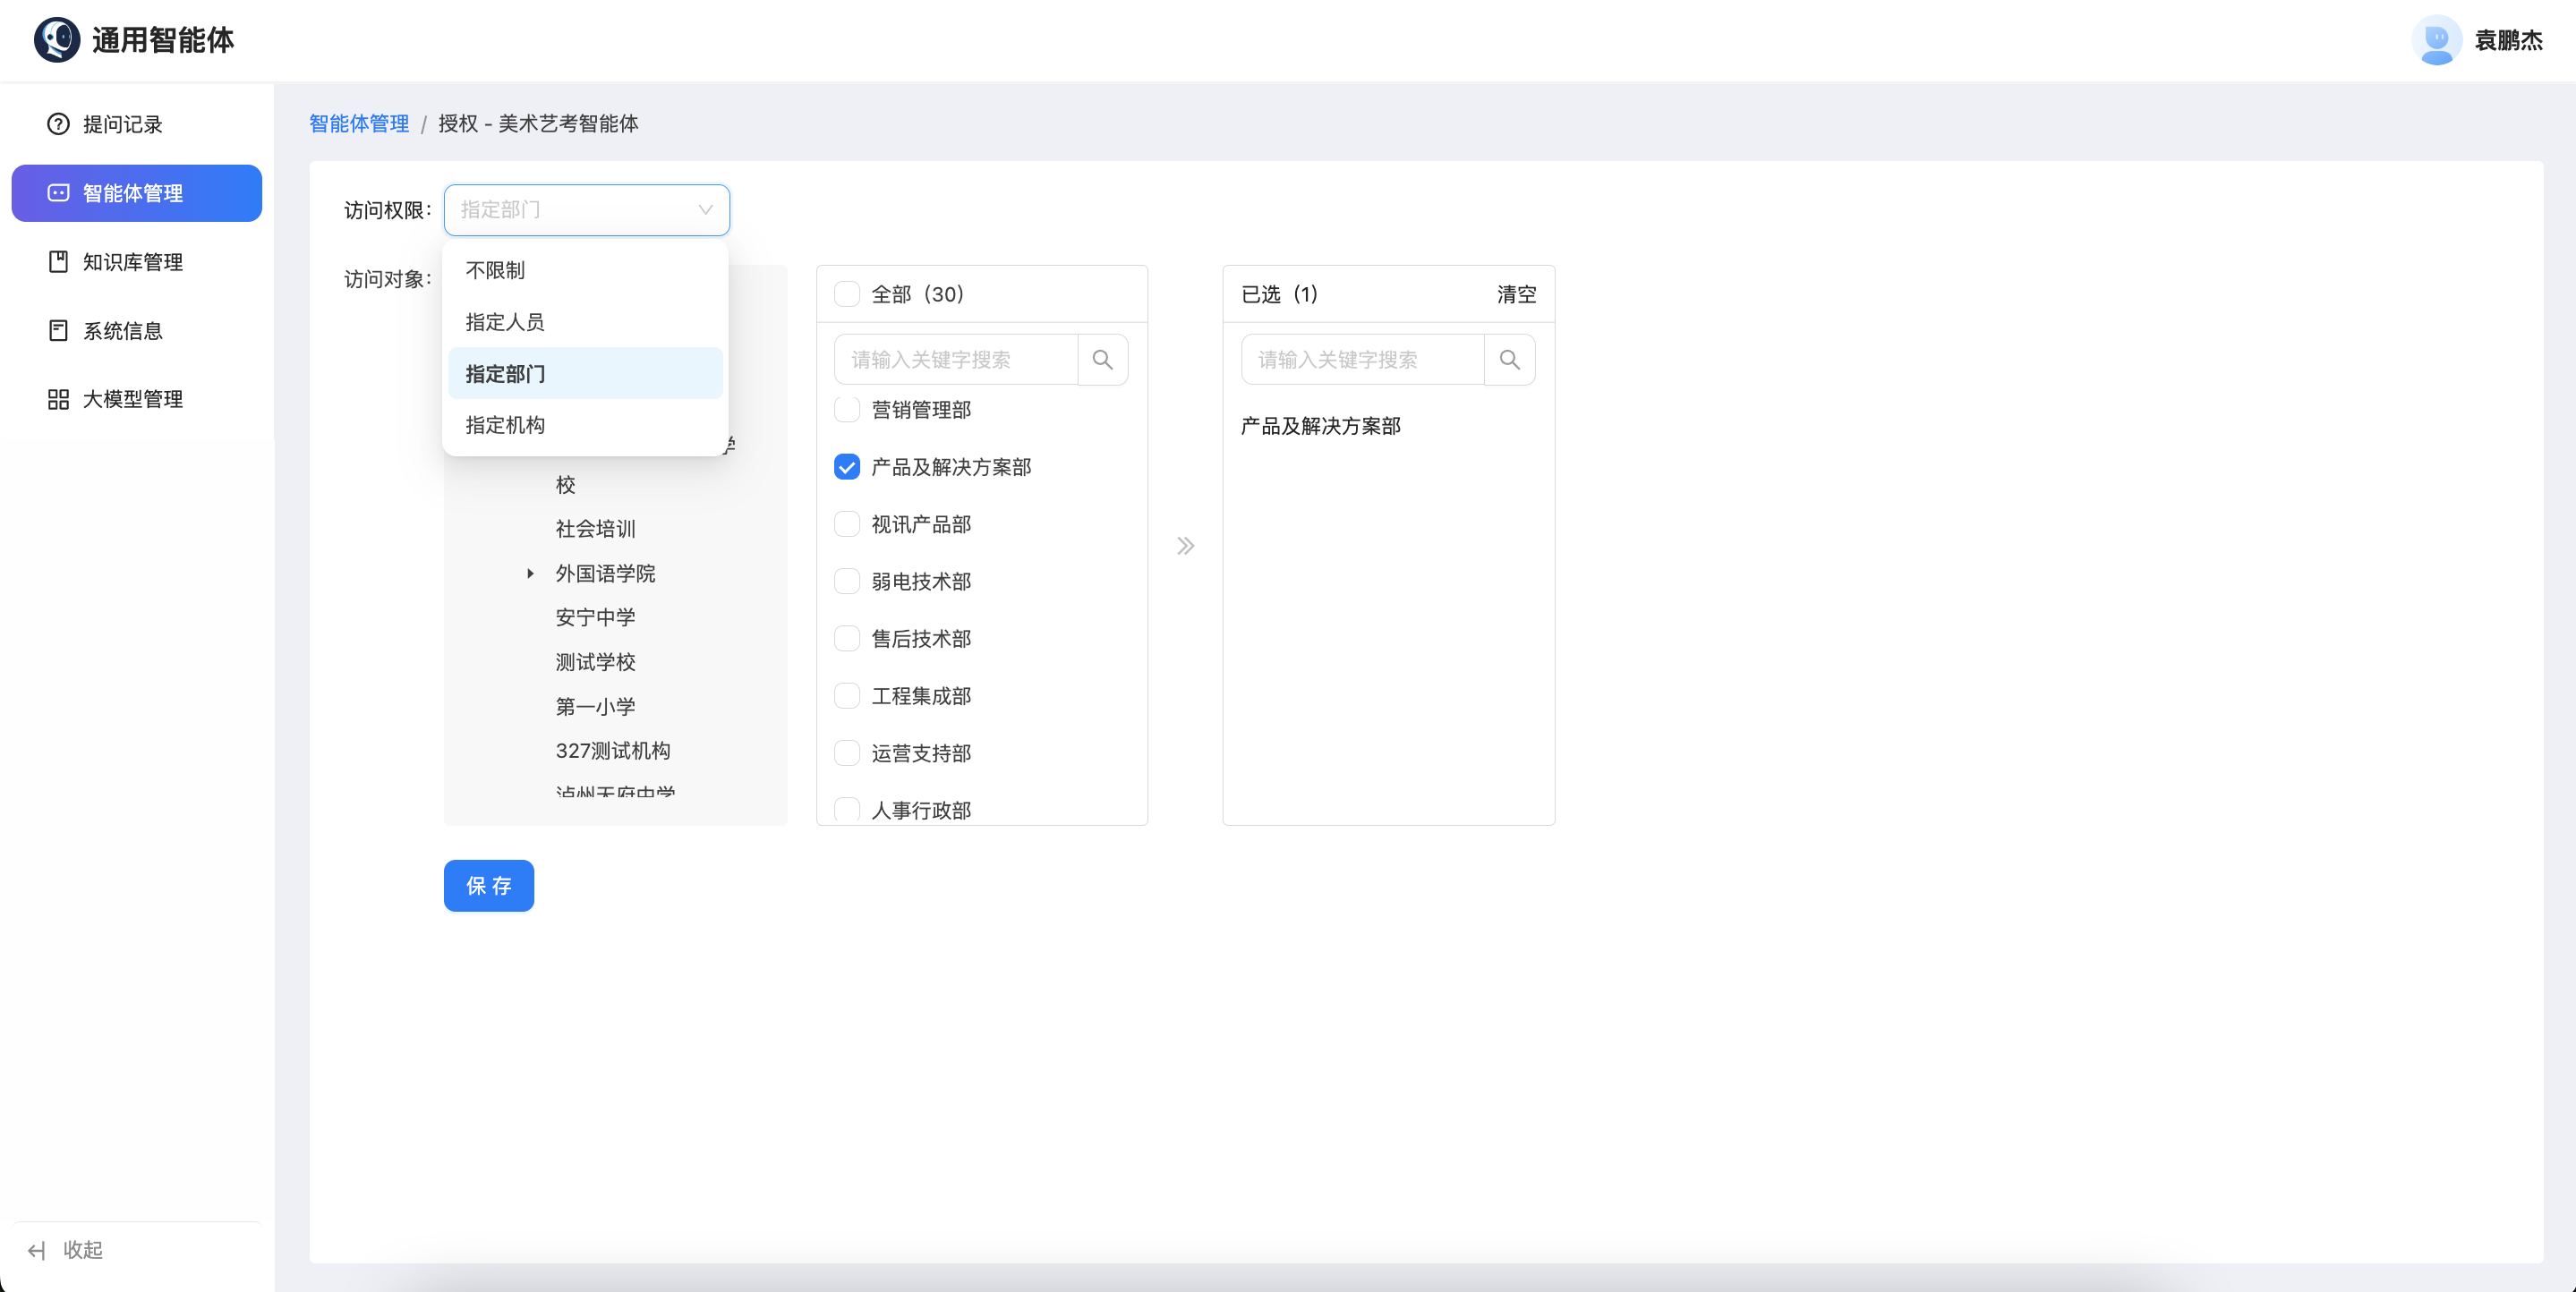Image resolution: width=2576 pixels, height=1292 pixels.
Task: Open the 访问权限 dropdown arrow
Action: pos(705,210)
